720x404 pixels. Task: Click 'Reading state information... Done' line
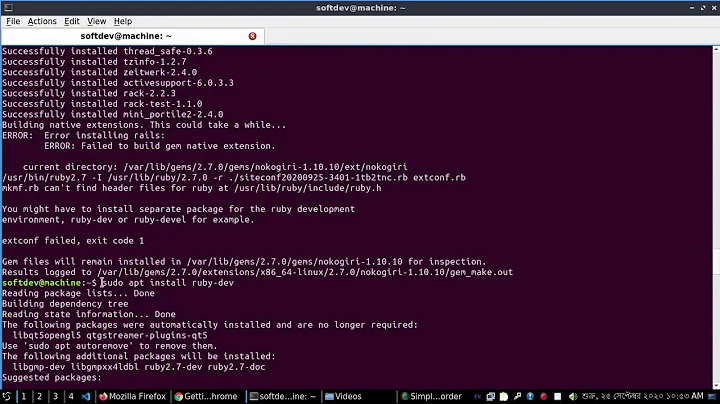89,314
